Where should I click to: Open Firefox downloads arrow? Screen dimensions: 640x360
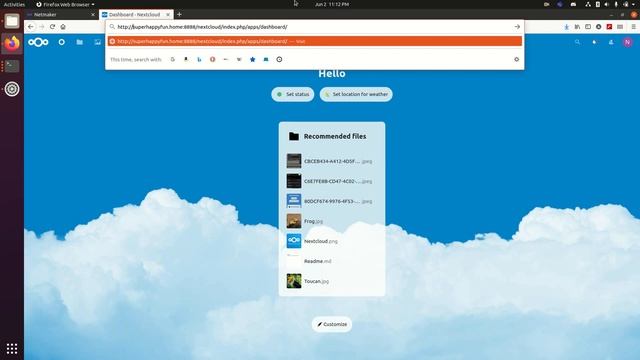[567, 27]
